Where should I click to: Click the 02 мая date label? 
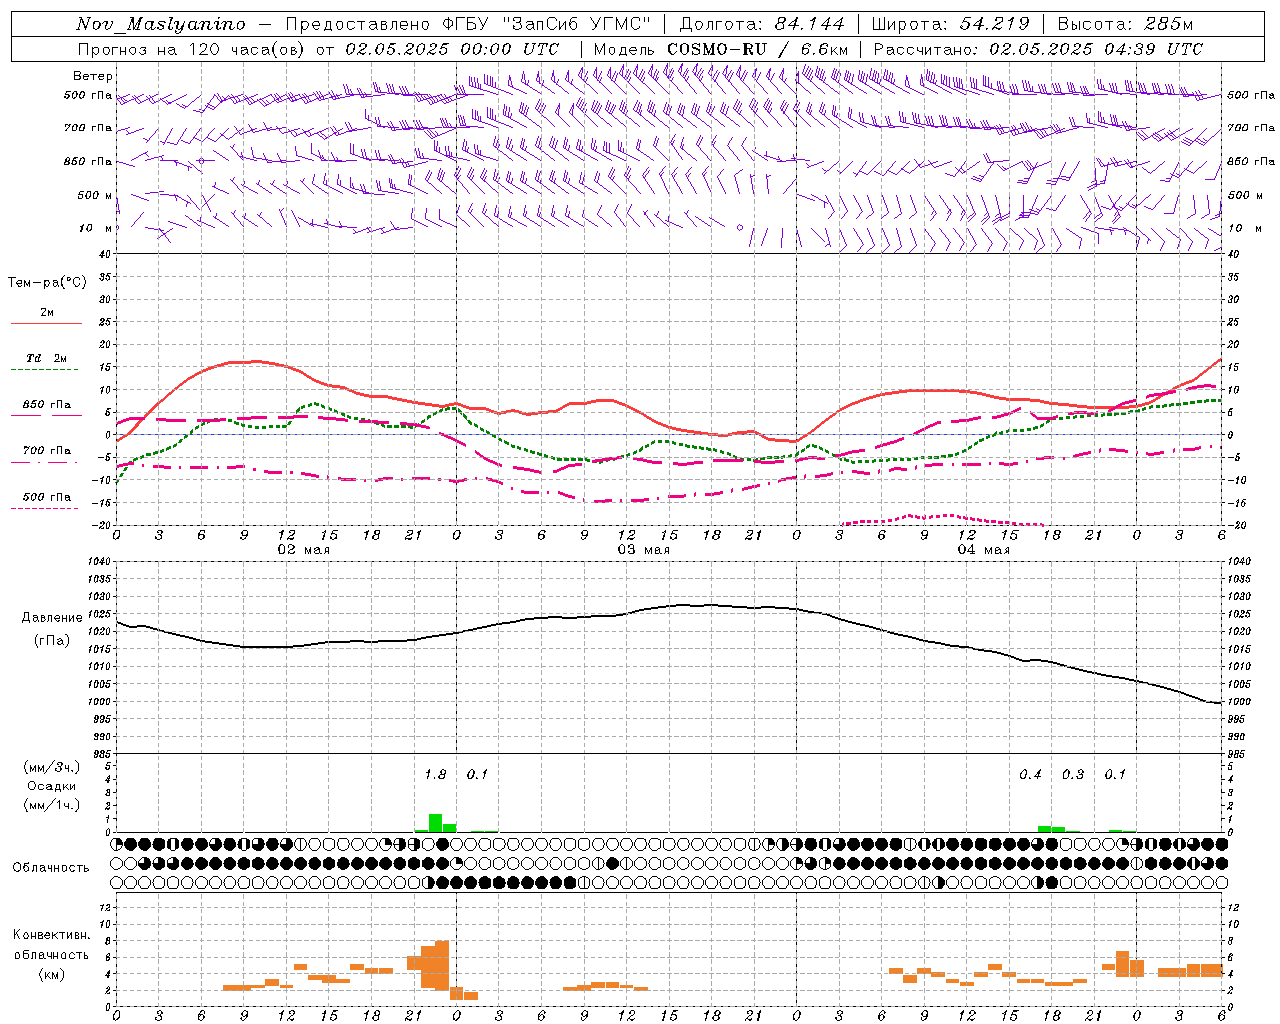click(x=303, y=550)
